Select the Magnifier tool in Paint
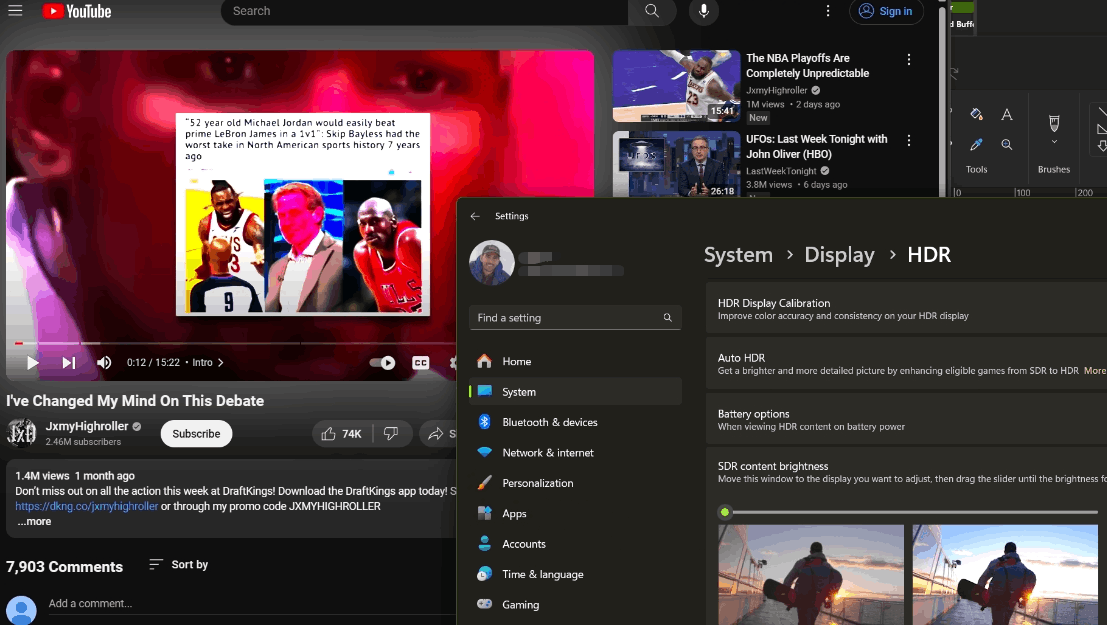The width and height of the screenshot is (1107, 625). (x=1007, y=145)
